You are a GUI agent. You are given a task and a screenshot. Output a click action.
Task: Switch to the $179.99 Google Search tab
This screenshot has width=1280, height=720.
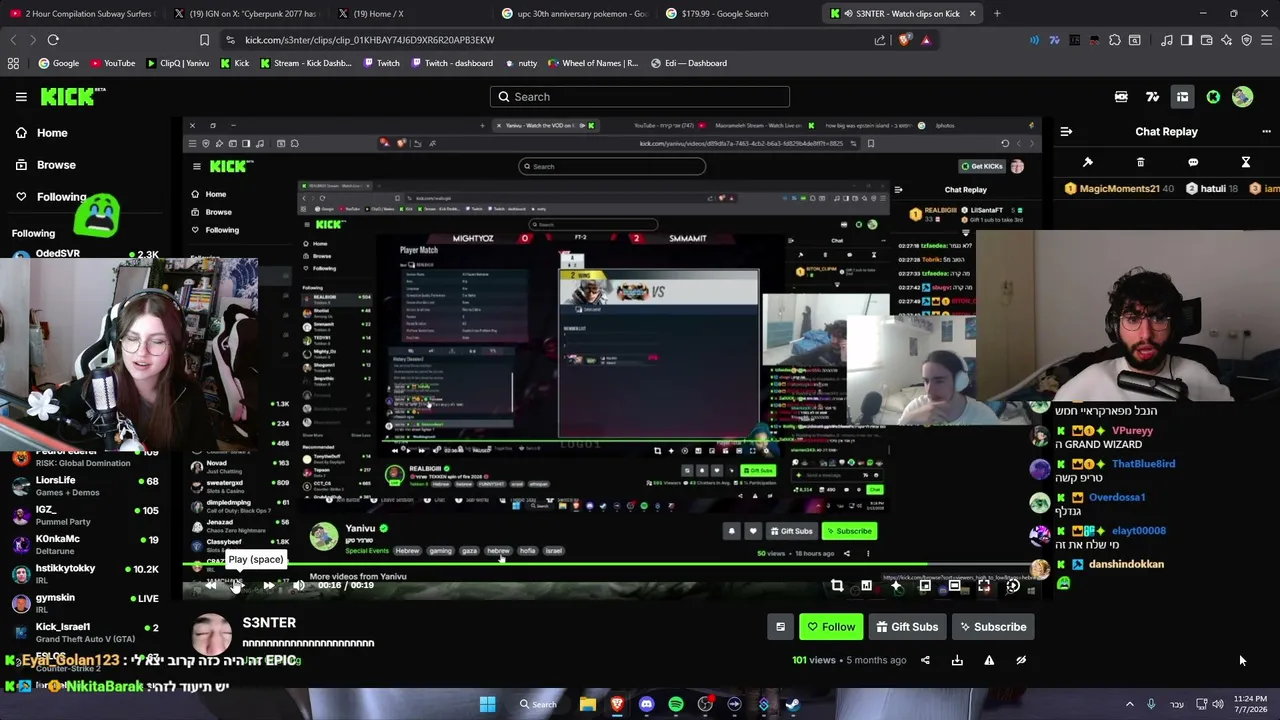pyautogui.click(x=737, y=14)
